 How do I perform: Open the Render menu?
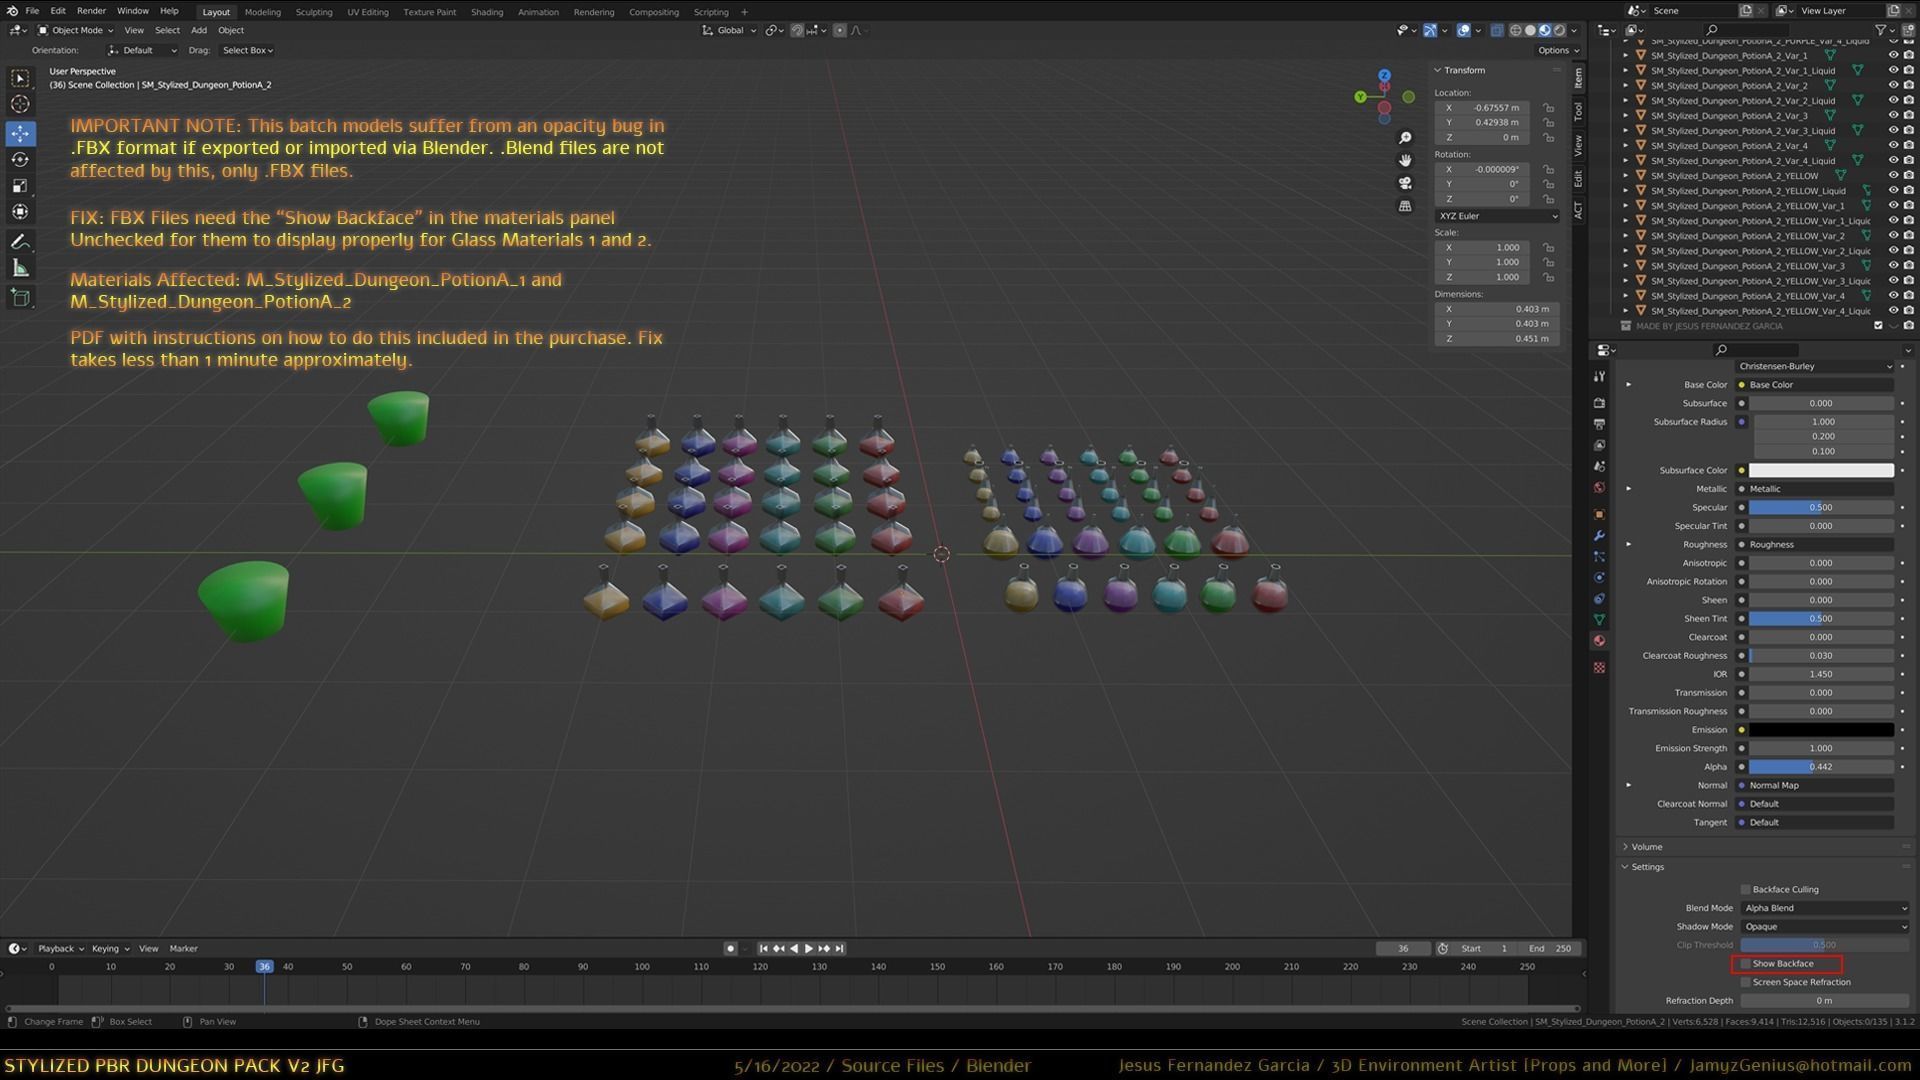pyautogui.click(x=91, y=11)
